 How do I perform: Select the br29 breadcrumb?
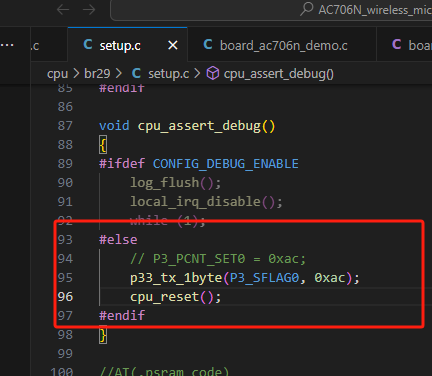coord(97,73)
